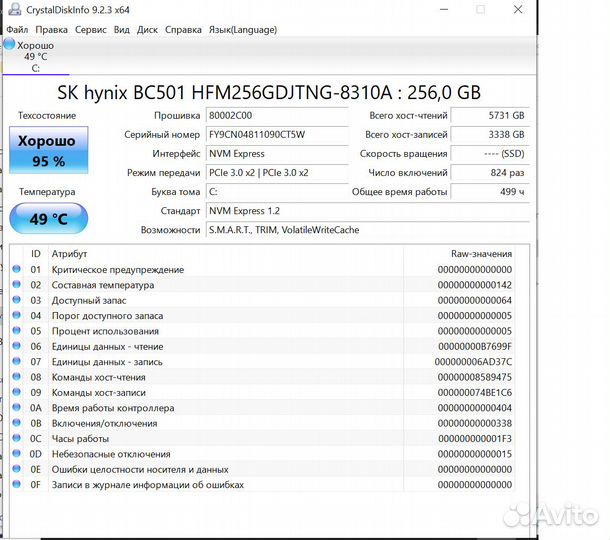The height and width of the screenshot is (540, 610).
Task: Click status dot for 08 Команды хост-чтения
Action: (x=16, y=377)
